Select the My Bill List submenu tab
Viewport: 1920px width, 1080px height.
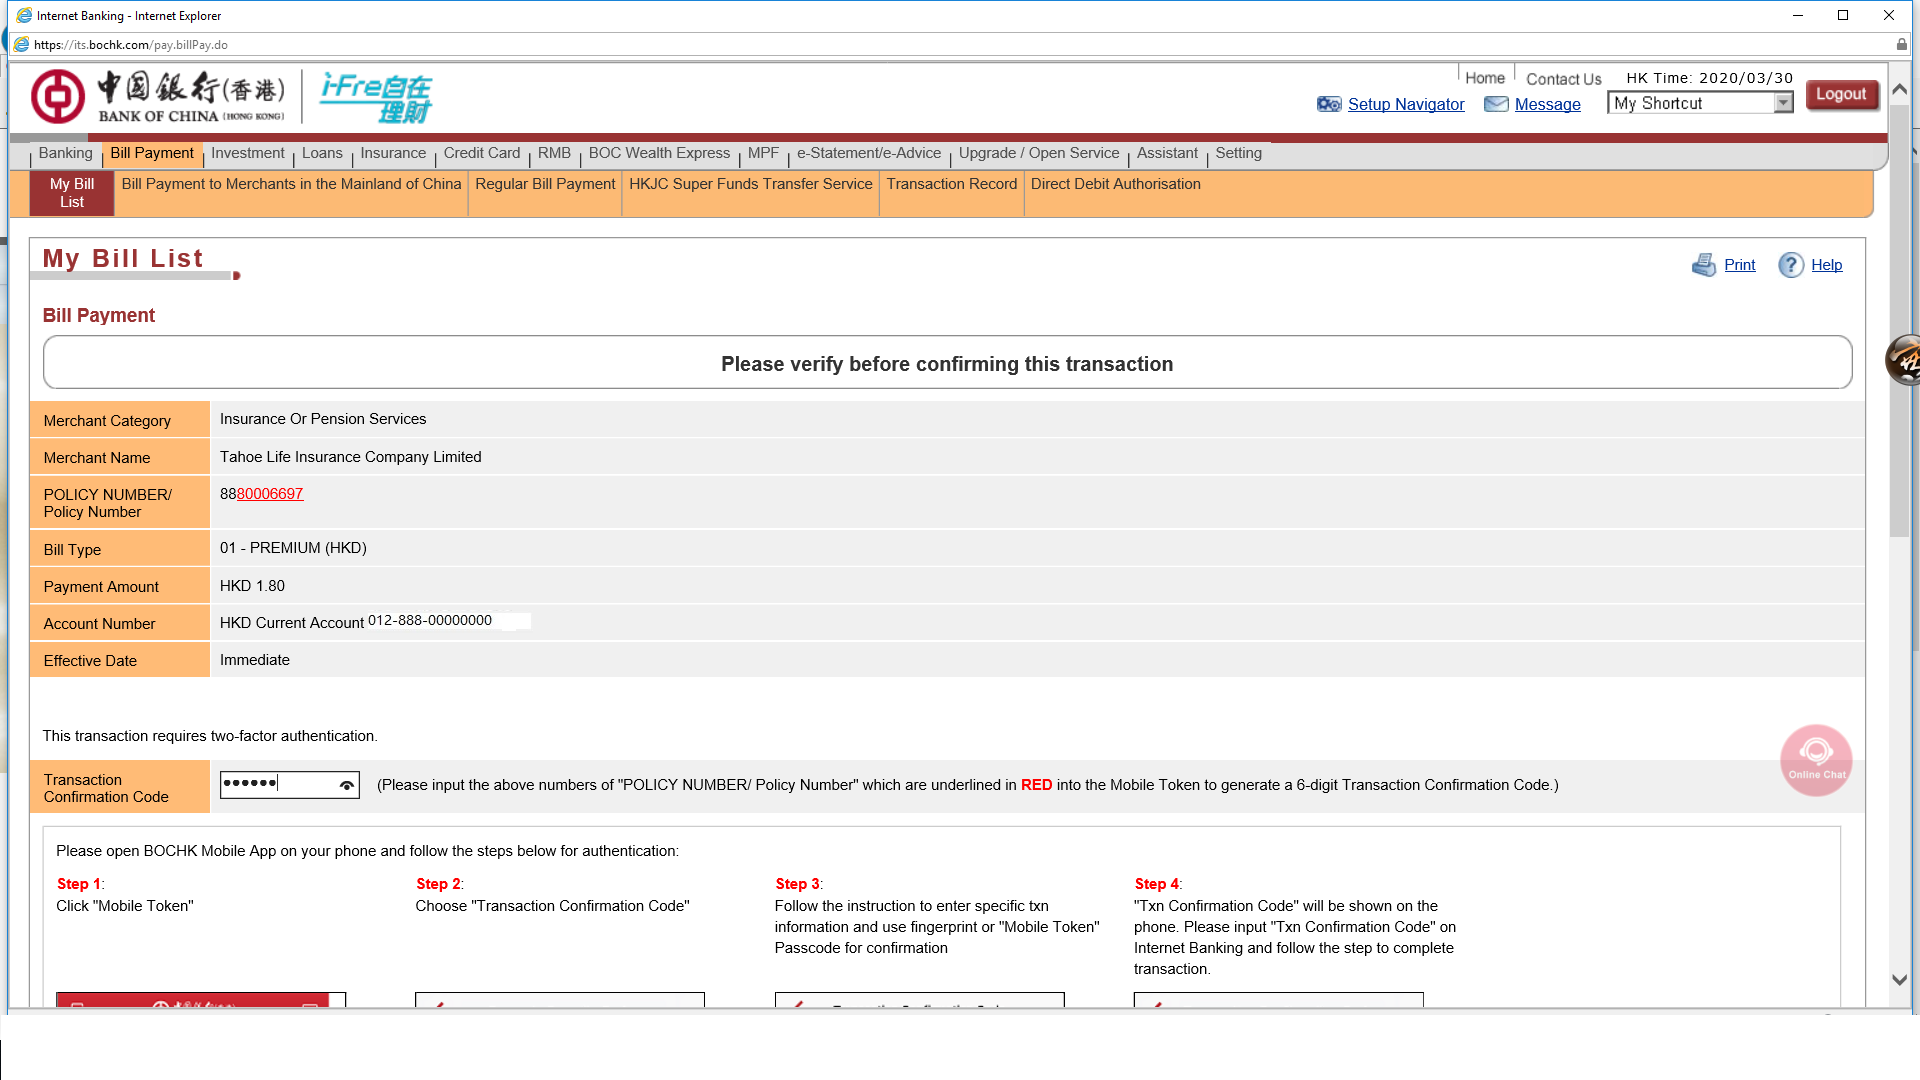point(72,193)
